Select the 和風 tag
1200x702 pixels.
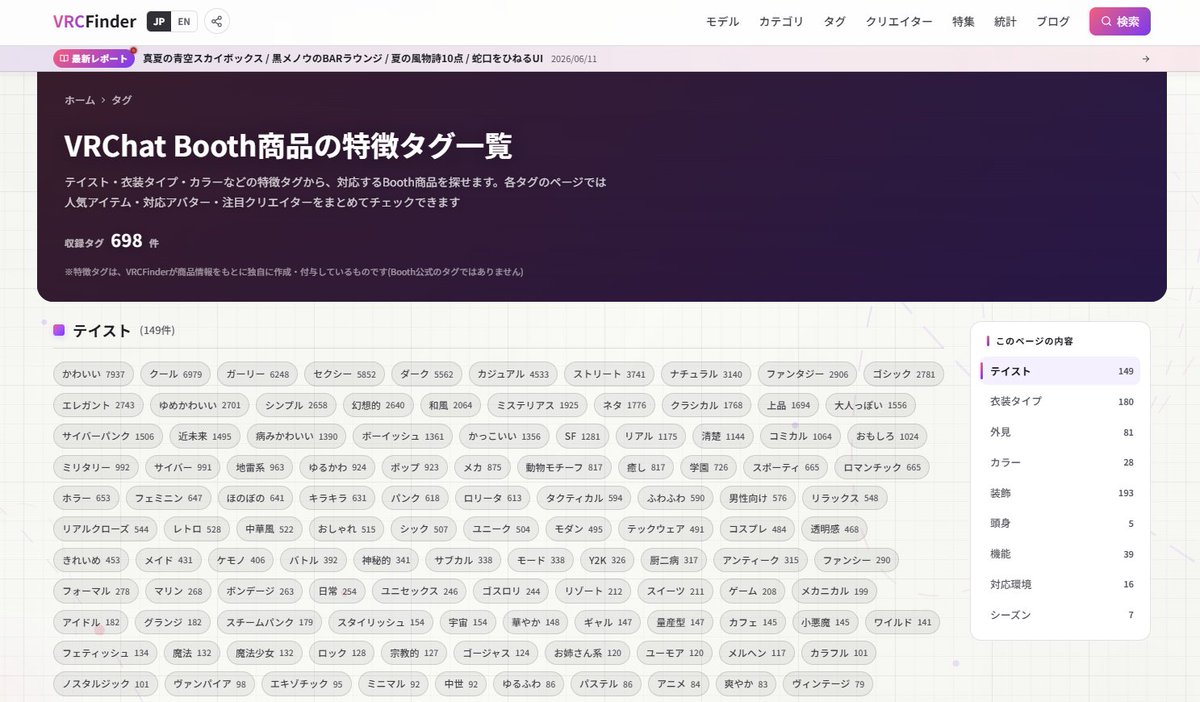point(450,405)
